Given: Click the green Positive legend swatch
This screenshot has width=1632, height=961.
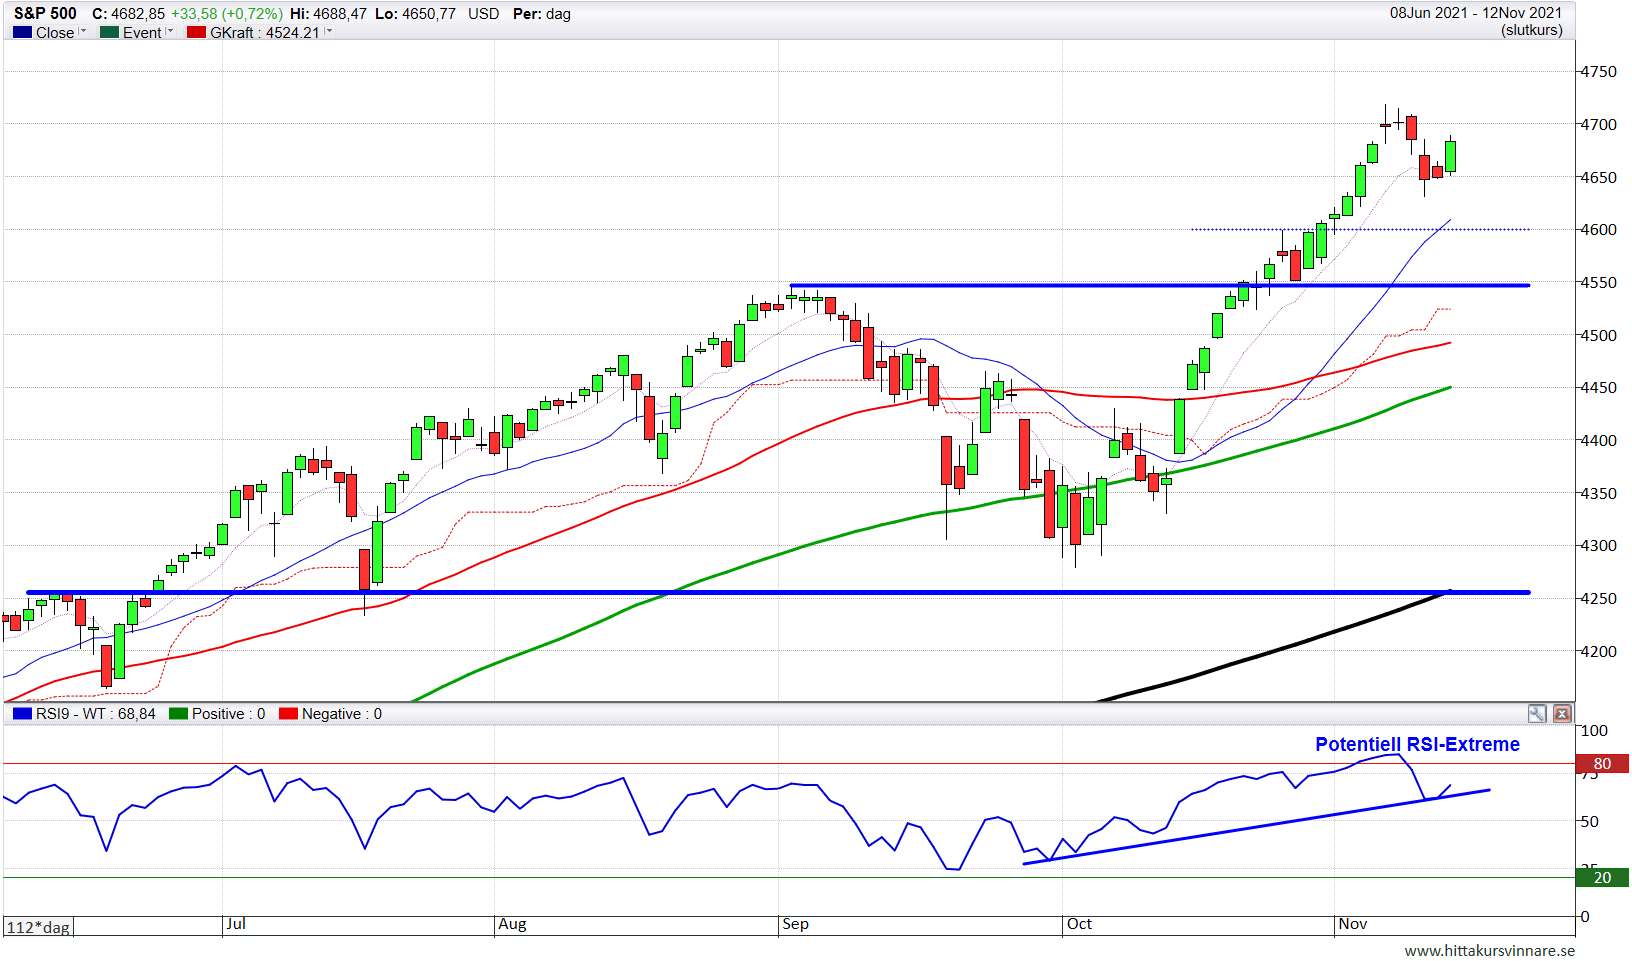Looking at the screenshot, I should click(178, 714).
